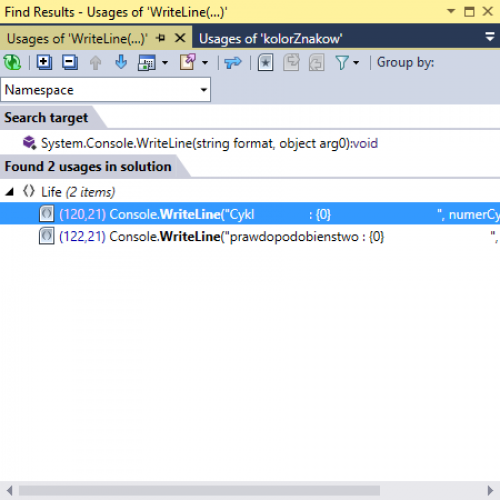Collapse the Life namespace tree node
The height and width of the screenshot is (500, 500).
(10, 192)
